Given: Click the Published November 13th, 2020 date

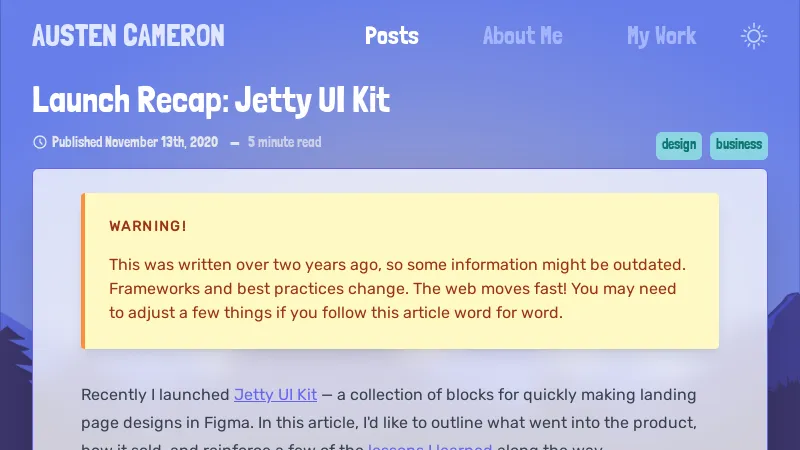Looking at the screenshot, I should pyautogui.click(x=135, y=142).
